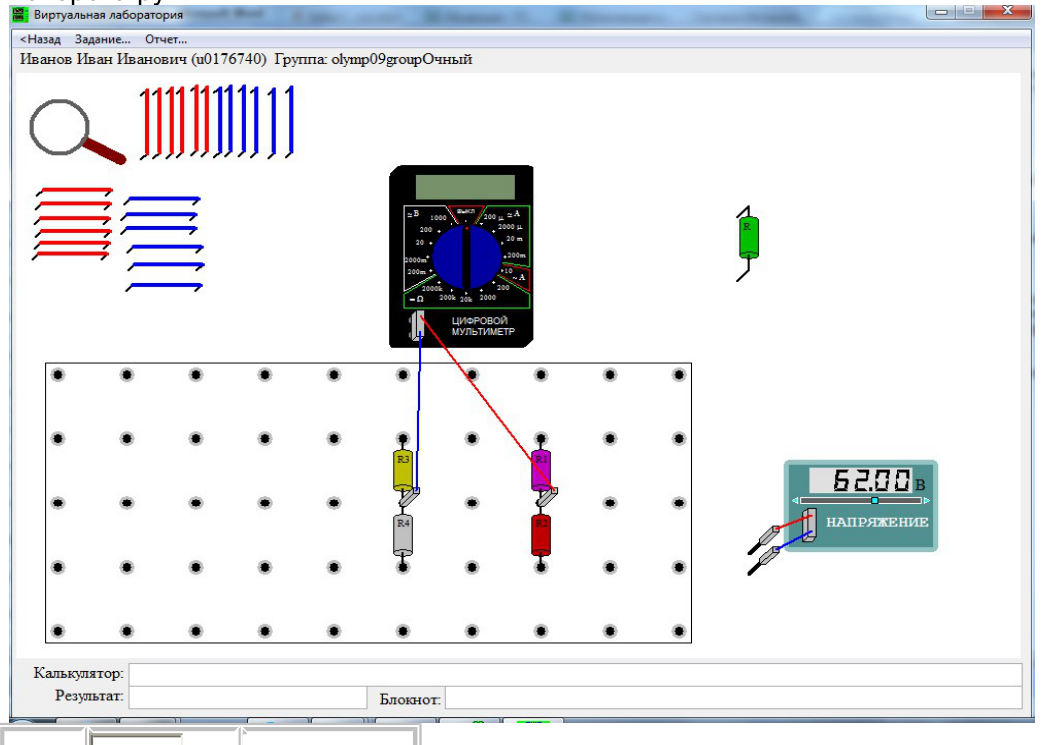Click the multimeter probe tip at R3
Viewport: 1043px width, 745px height.
[409, 496]
